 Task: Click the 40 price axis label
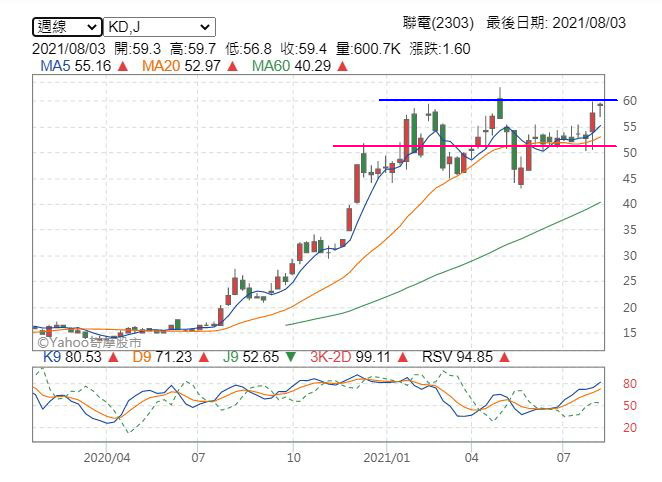pos(629,204)
